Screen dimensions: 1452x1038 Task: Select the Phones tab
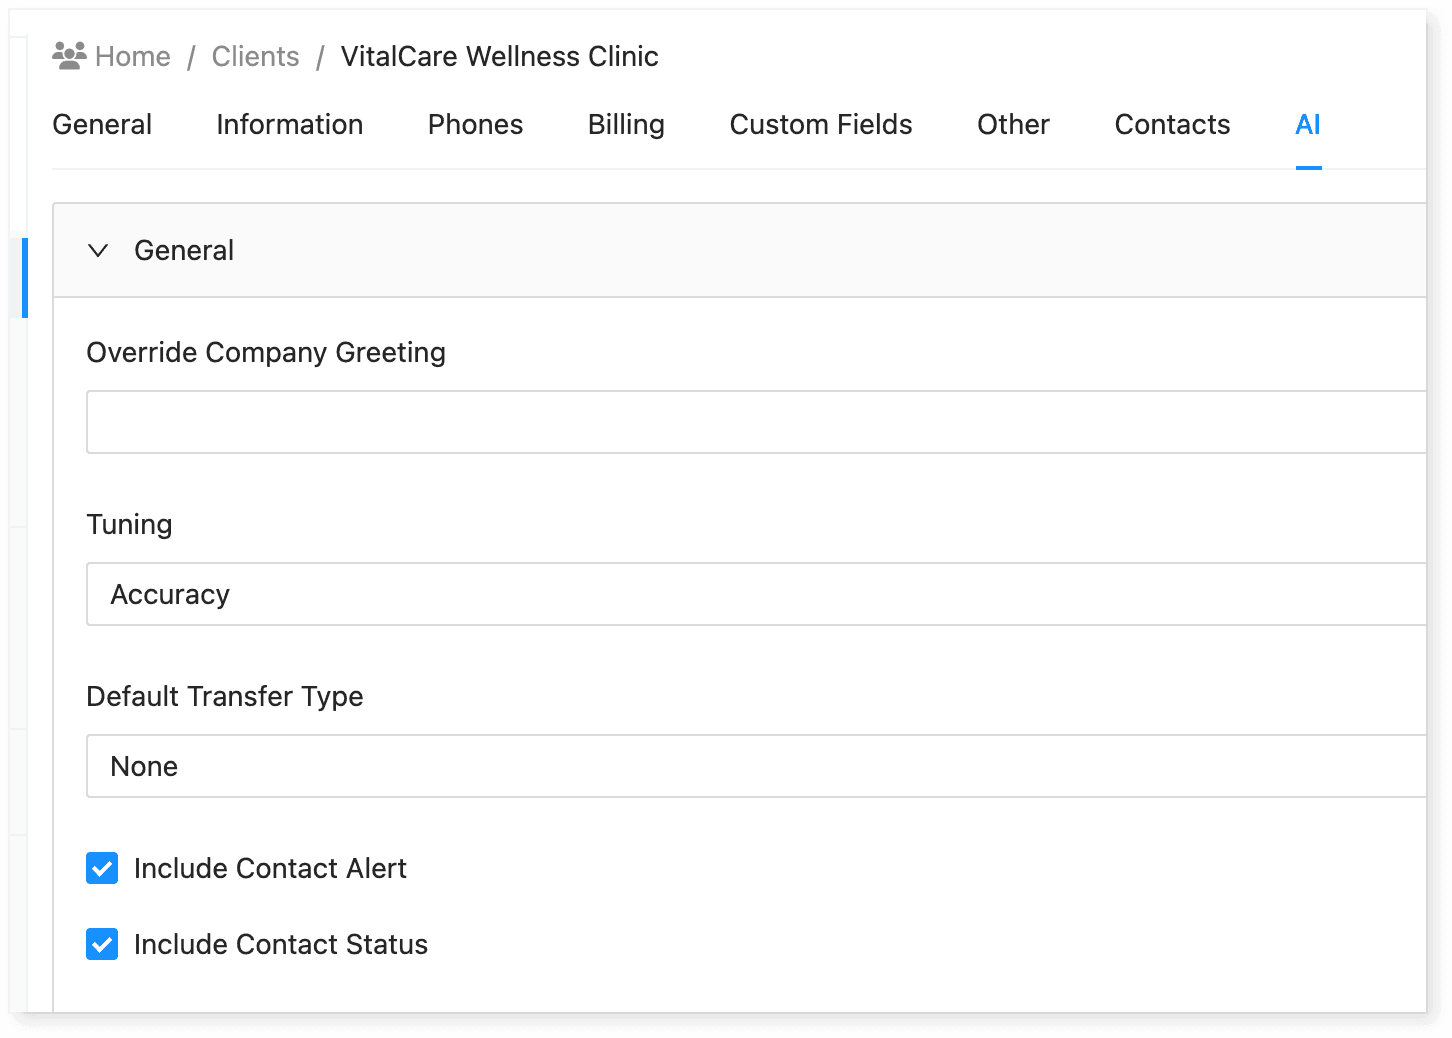[x=475, y=124]
